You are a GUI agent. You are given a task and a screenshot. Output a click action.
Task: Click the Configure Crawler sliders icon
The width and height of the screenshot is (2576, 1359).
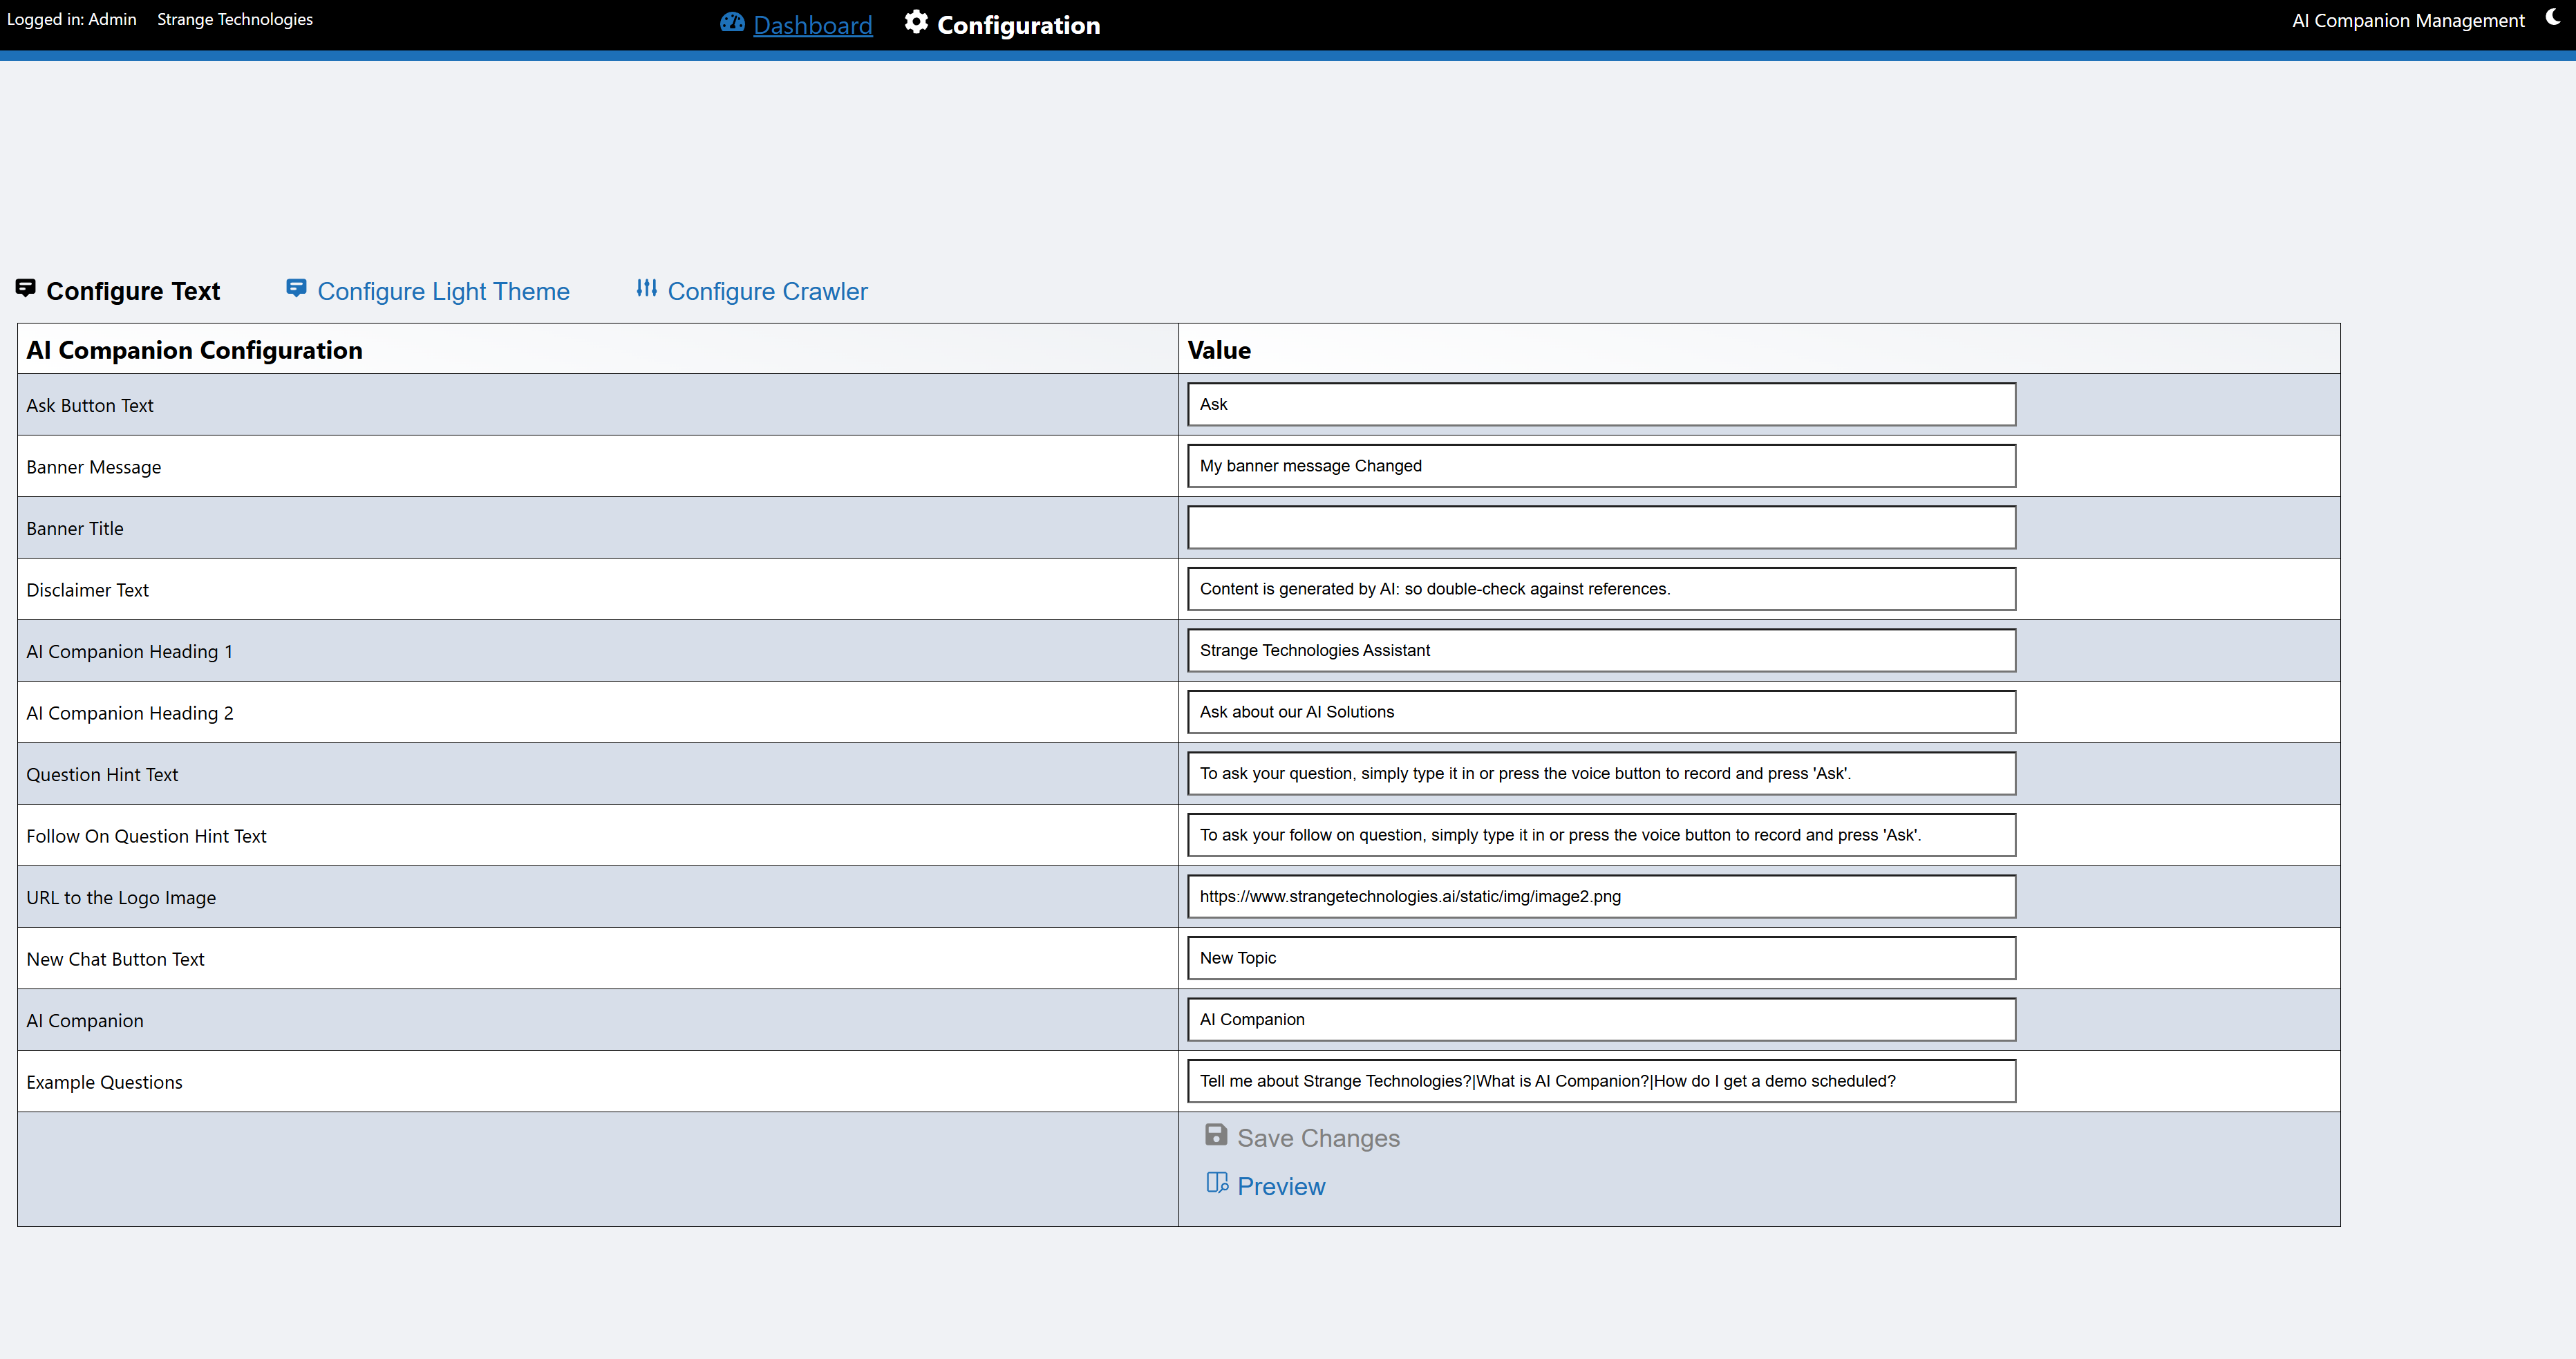pyautogui.click(x=647, y=289)
